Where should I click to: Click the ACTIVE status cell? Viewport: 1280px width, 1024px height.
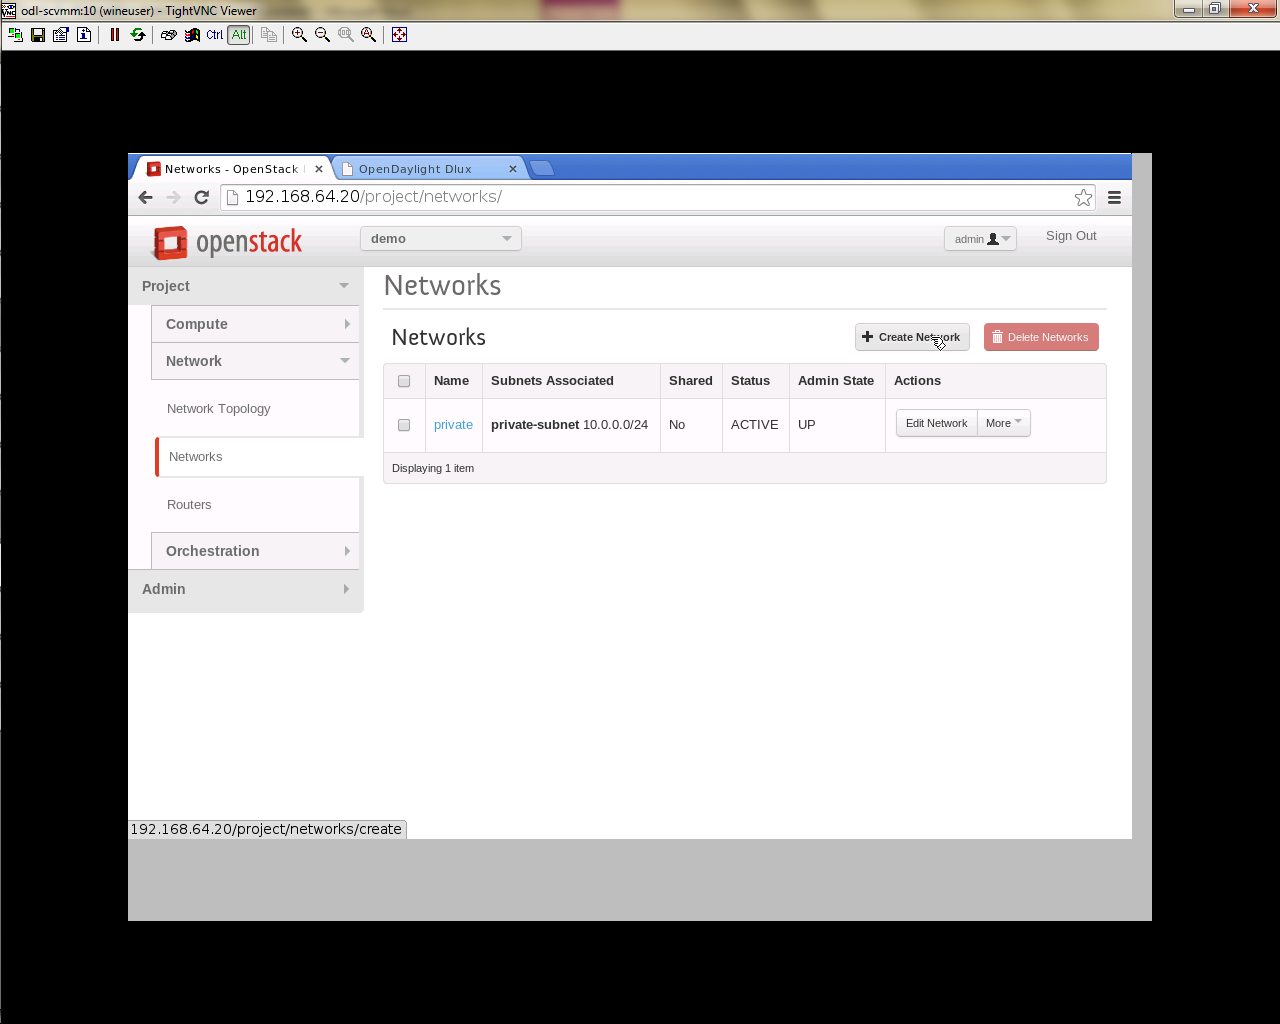point(754,425)
